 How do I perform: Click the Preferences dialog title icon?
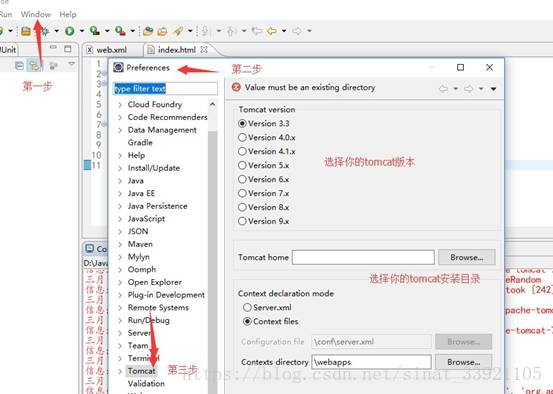click(x=118, y=67)
